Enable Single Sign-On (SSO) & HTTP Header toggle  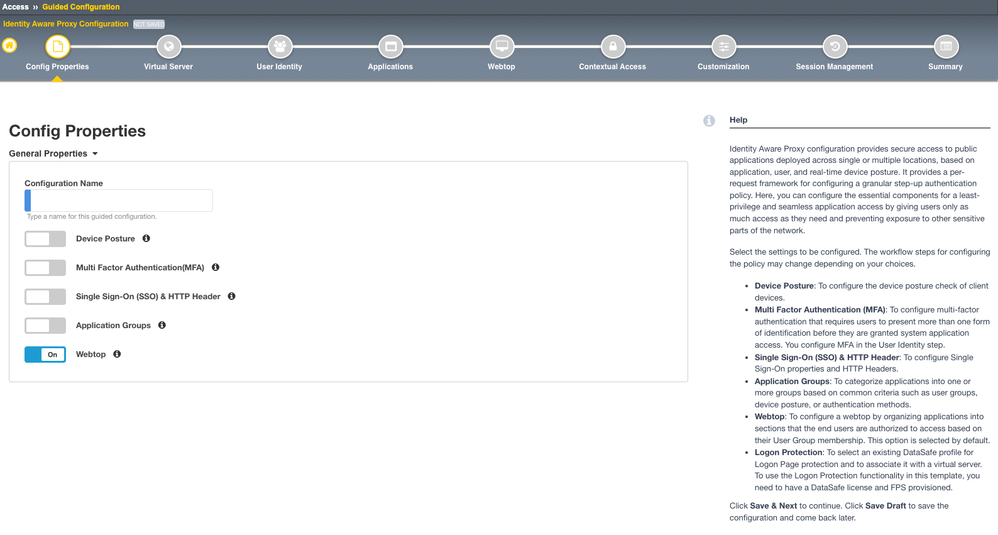point(45,296)
